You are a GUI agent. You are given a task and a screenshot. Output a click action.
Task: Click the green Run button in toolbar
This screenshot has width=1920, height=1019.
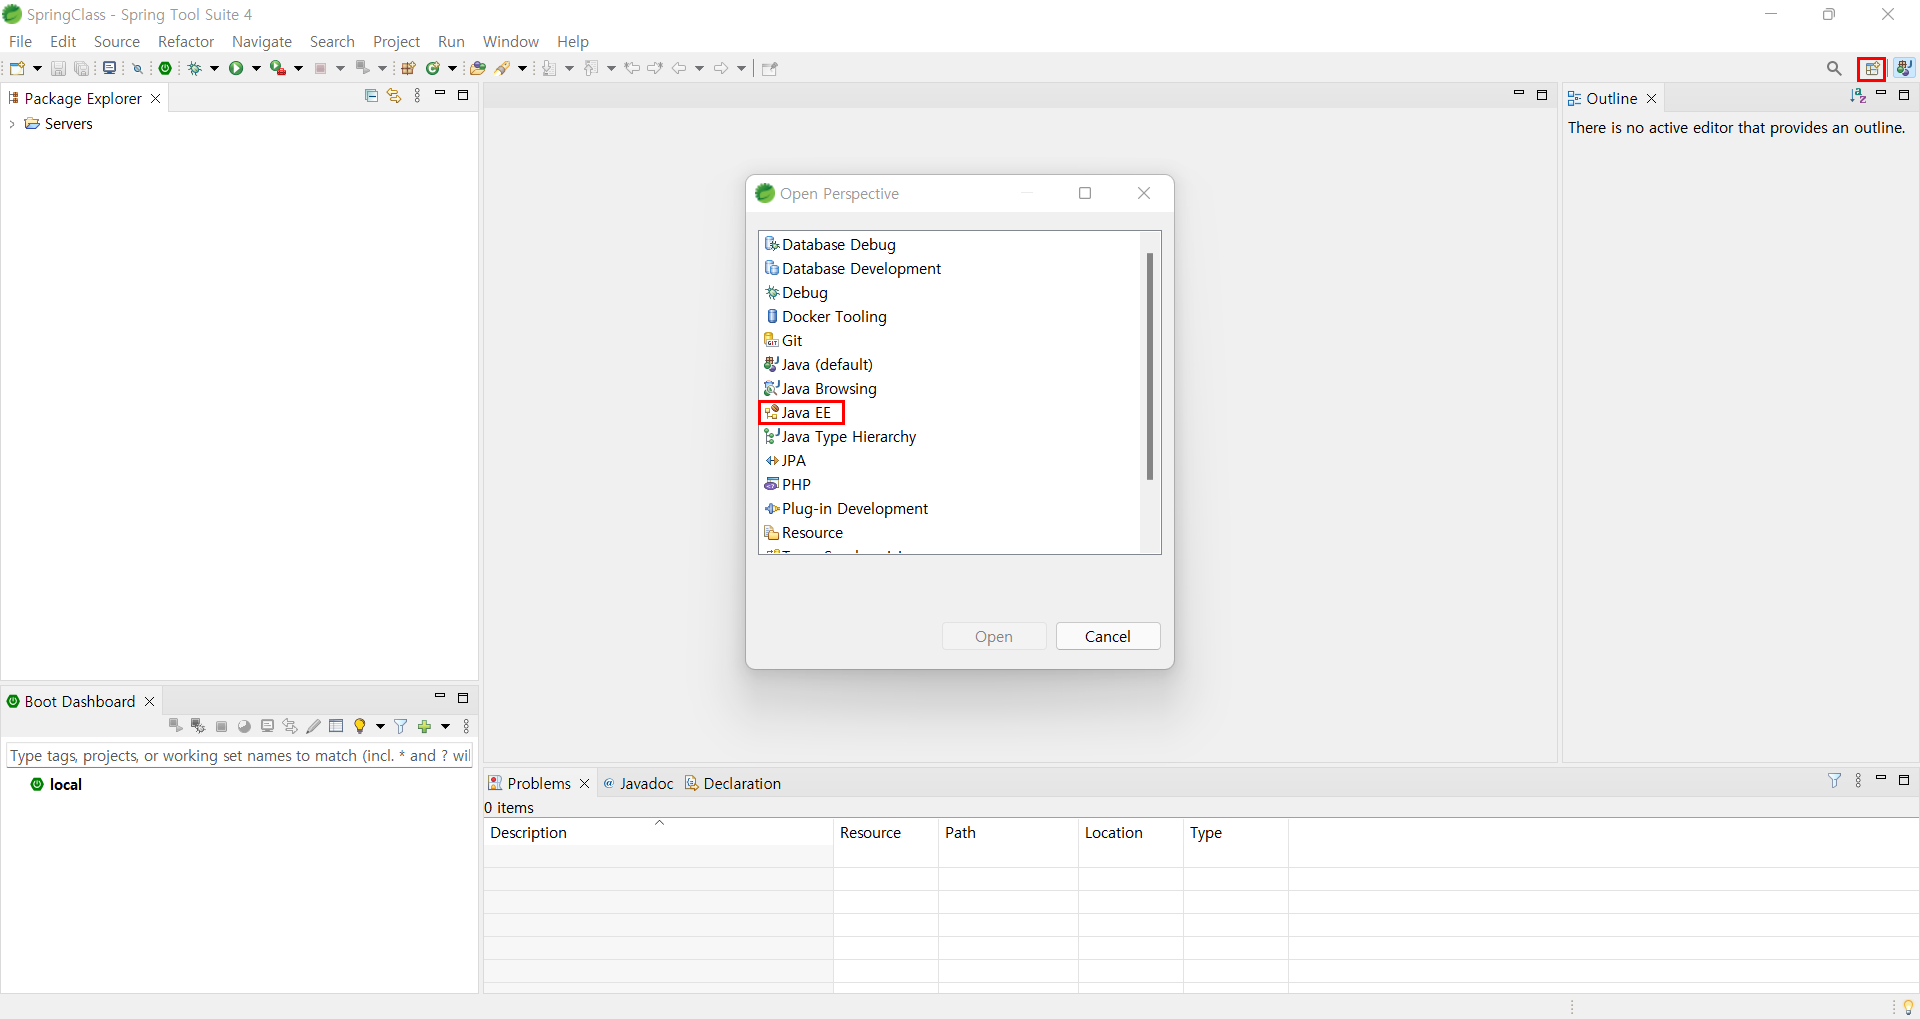[x=236, y=68]
